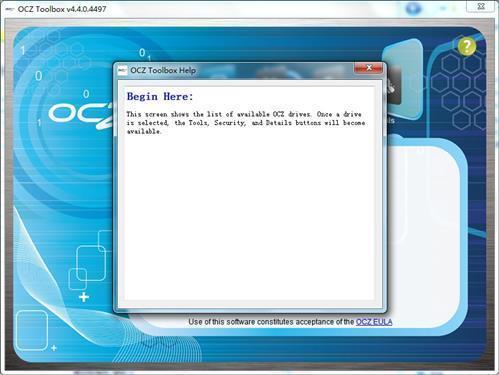
Task: Click the OCZ Toolbox Help title icon
Action: (122, 70)
